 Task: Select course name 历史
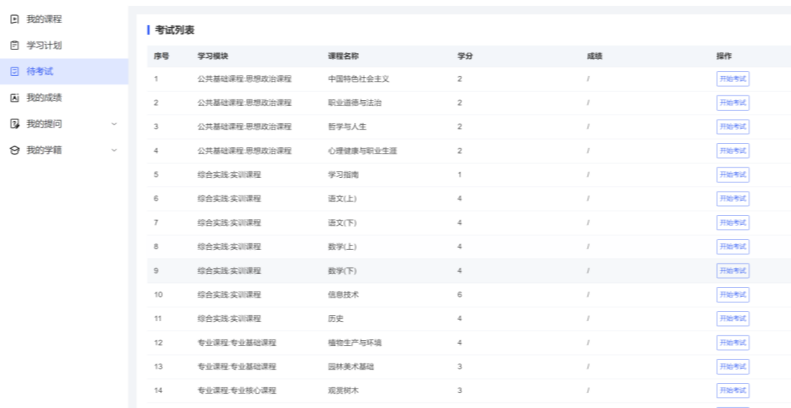pos(335,319)
